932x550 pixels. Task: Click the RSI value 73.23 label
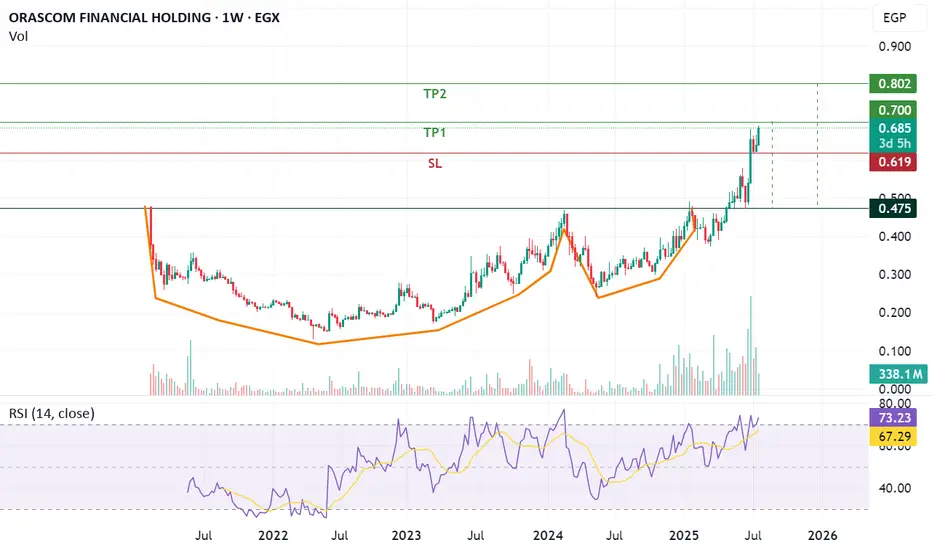pos(893,417)
